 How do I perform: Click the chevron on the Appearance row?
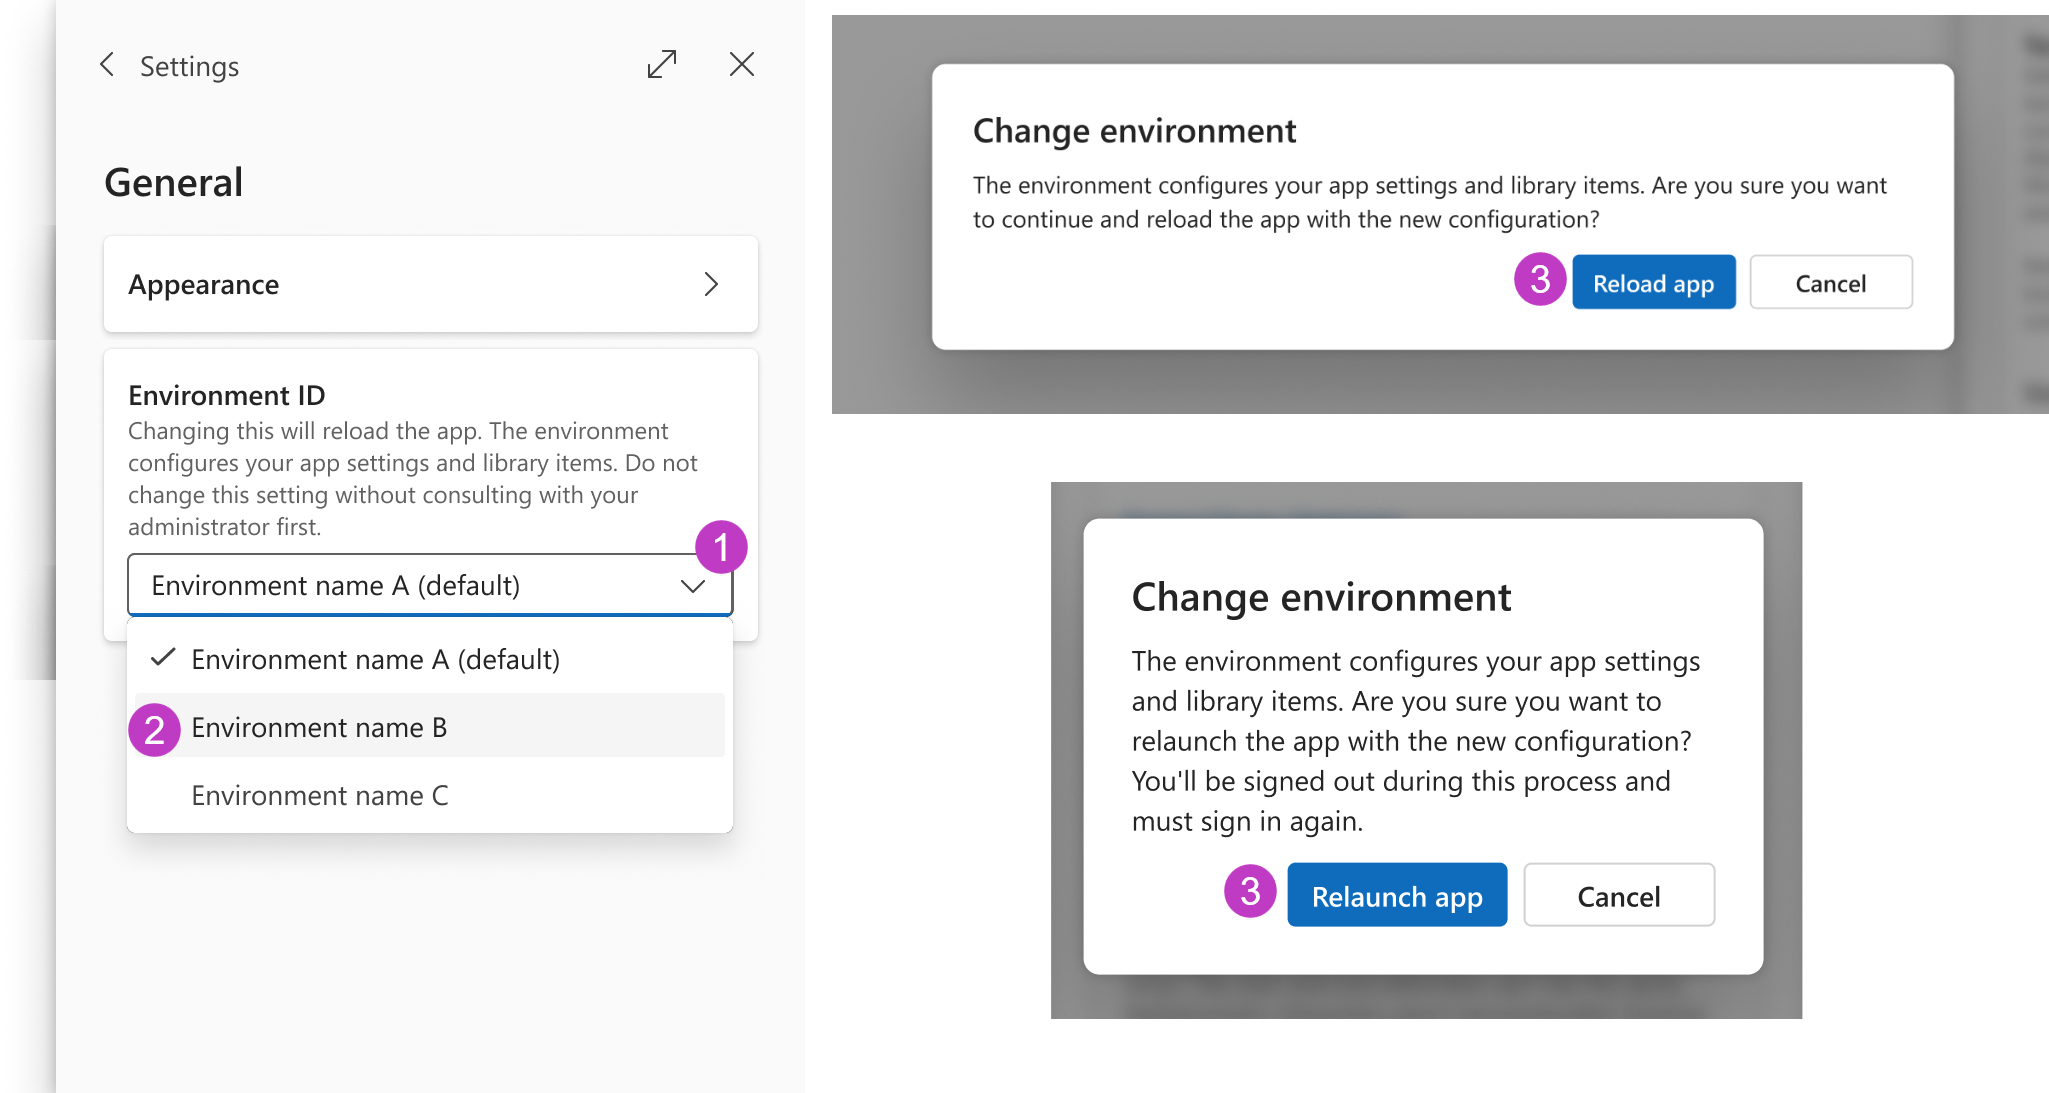point(712,284)
